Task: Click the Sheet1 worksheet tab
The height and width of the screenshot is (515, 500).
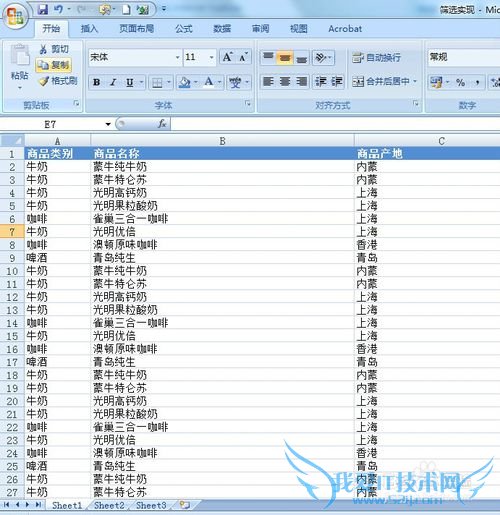Action: (x=67, y=505)
